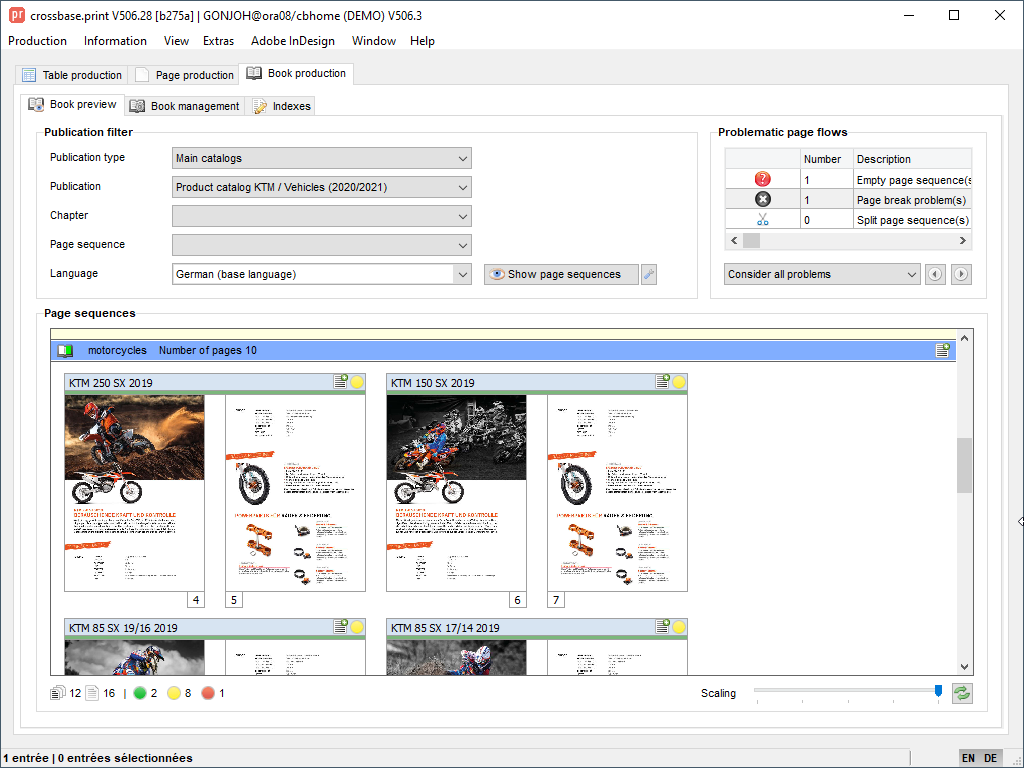Select the Book preview tab

click(x=72, y=104)
